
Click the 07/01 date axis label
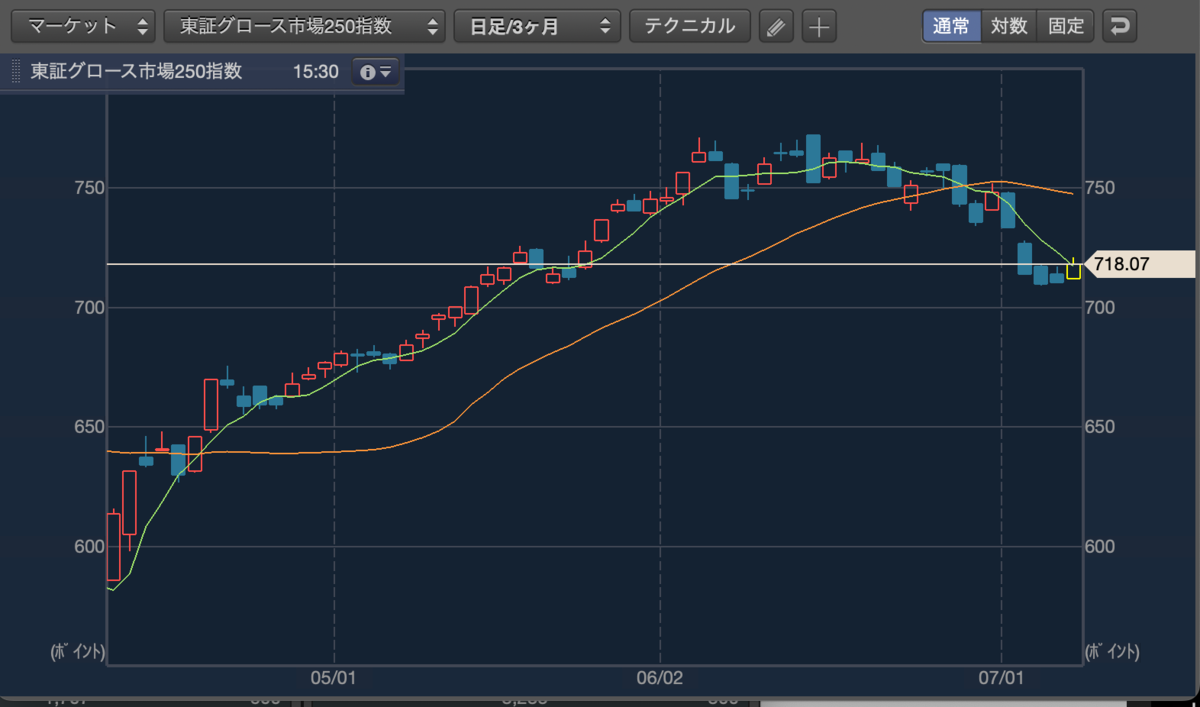click(1001, 677)
